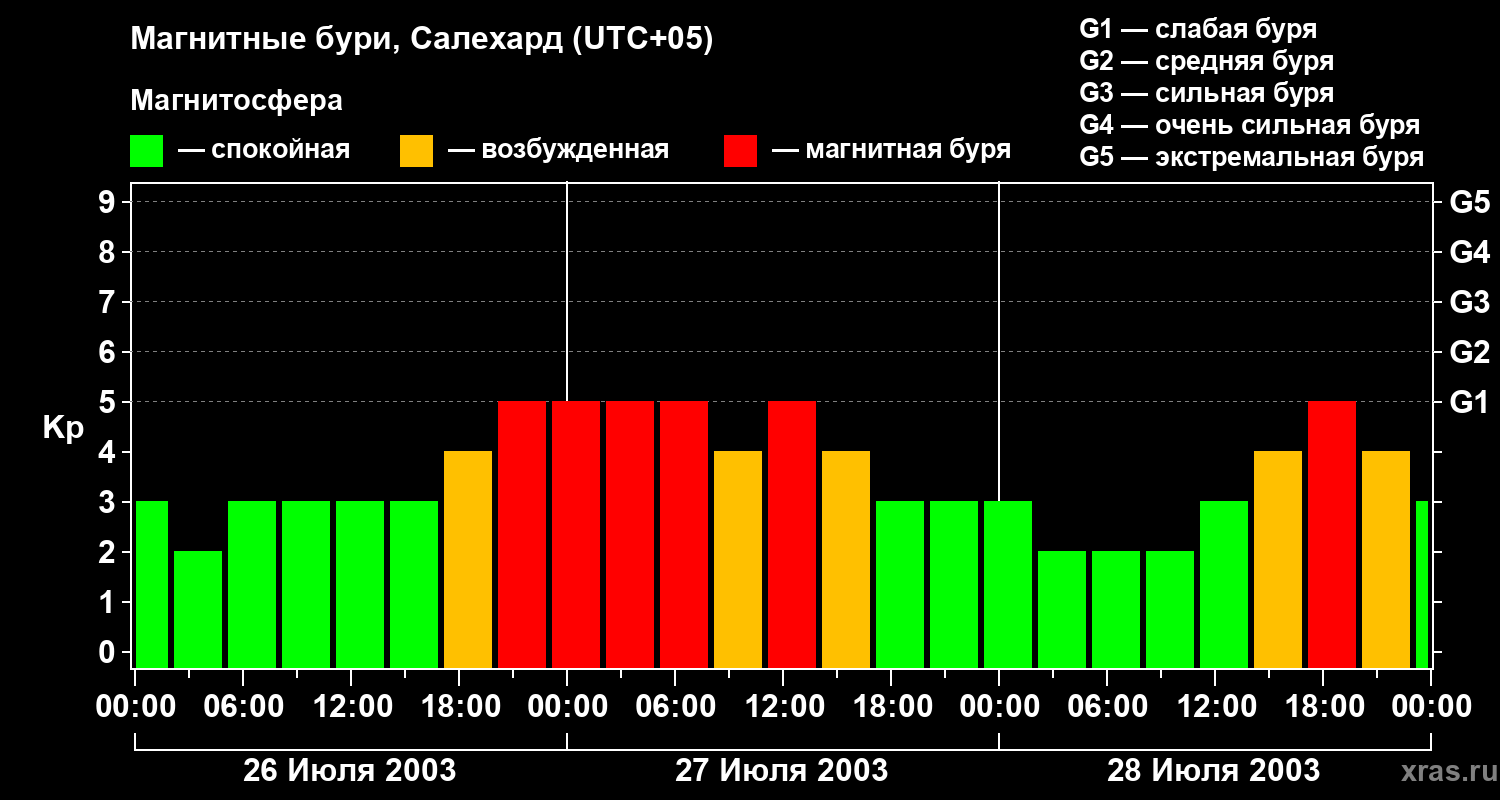This screenshot has height=800, width=1500.
Task: Click the 12:00 time label under 28 Июля
Action: (x=1215, y=707)
